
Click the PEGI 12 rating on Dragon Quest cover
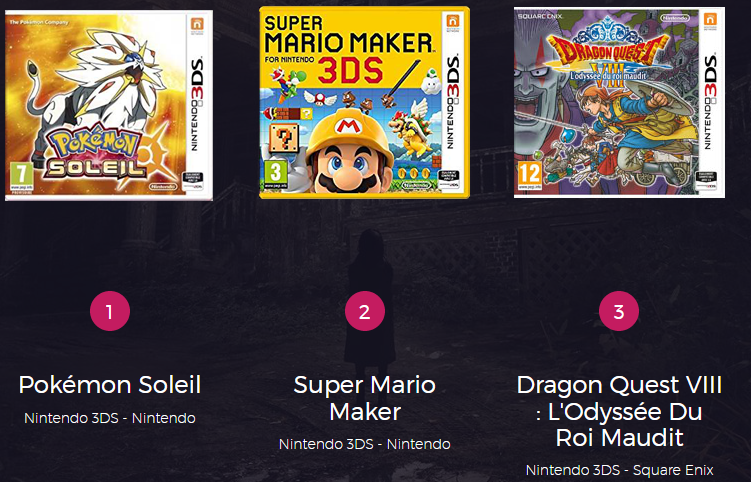[x=530, y=175]
